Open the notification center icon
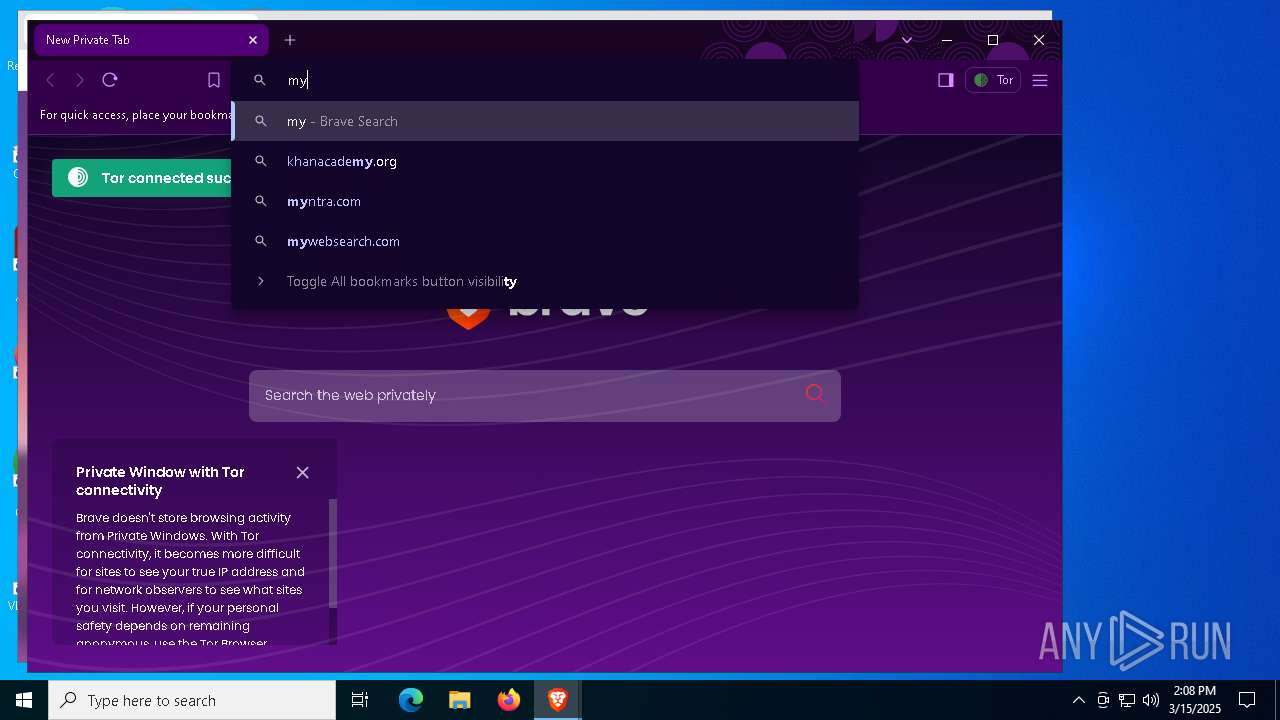The height and width of the screenshot is (720, 1280). click(1247, 700)
